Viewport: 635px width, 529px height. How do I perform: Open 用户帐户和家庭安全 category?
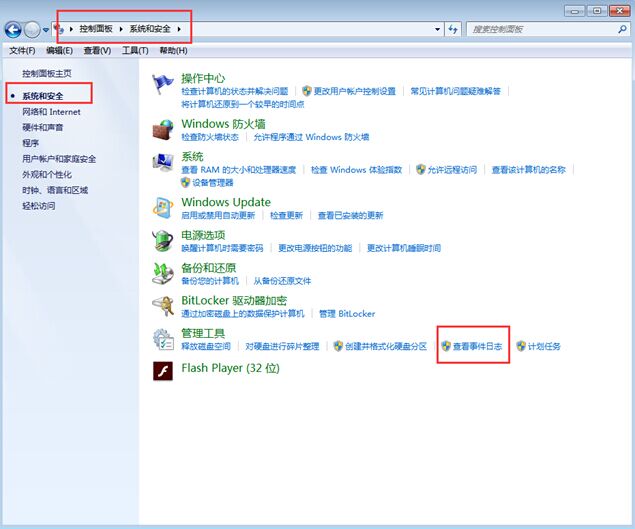coord(59,159)
